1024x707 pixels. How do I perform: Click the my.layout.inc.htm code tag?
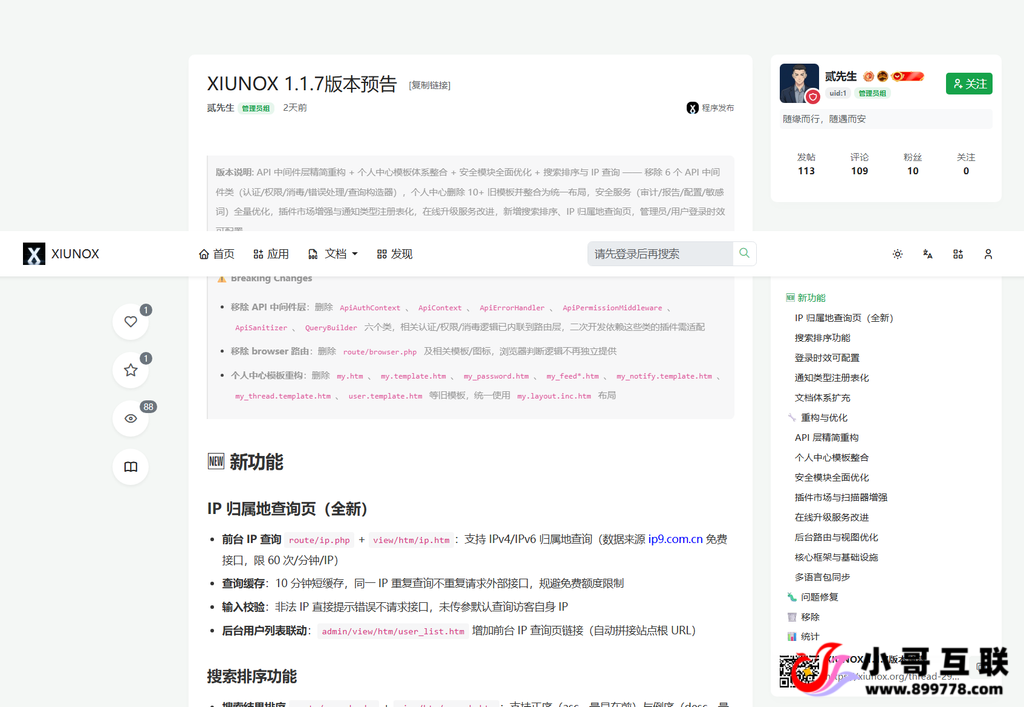pyautogui.click(x=554, y=396)
